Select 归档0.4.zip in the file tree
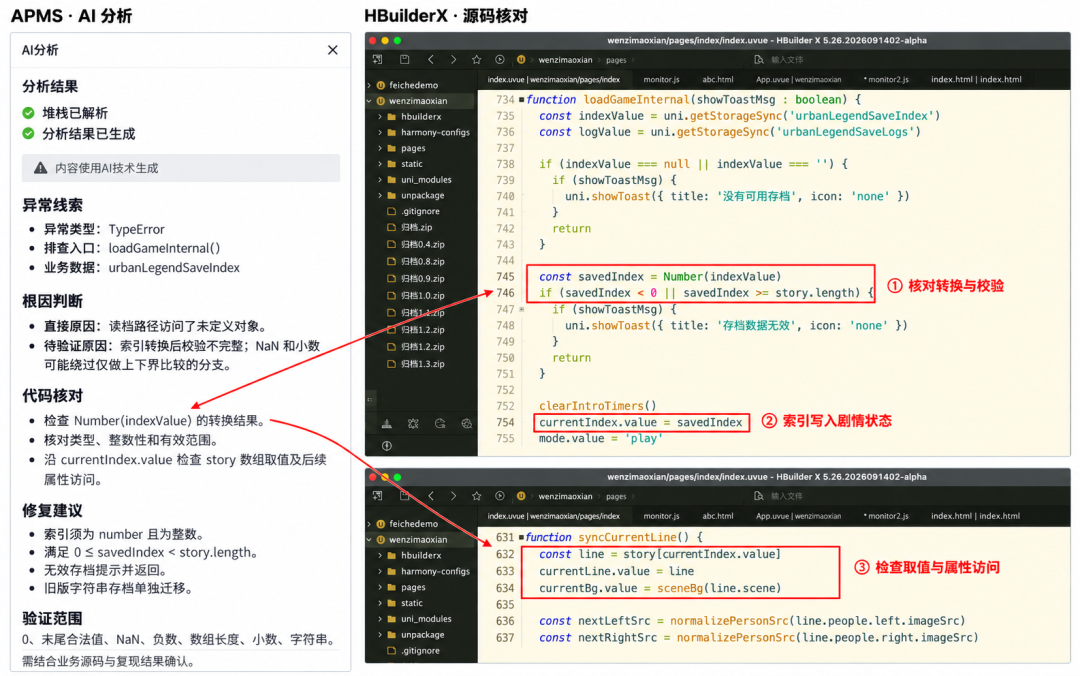Viewport: 1080px width, 676px height. 422,245
